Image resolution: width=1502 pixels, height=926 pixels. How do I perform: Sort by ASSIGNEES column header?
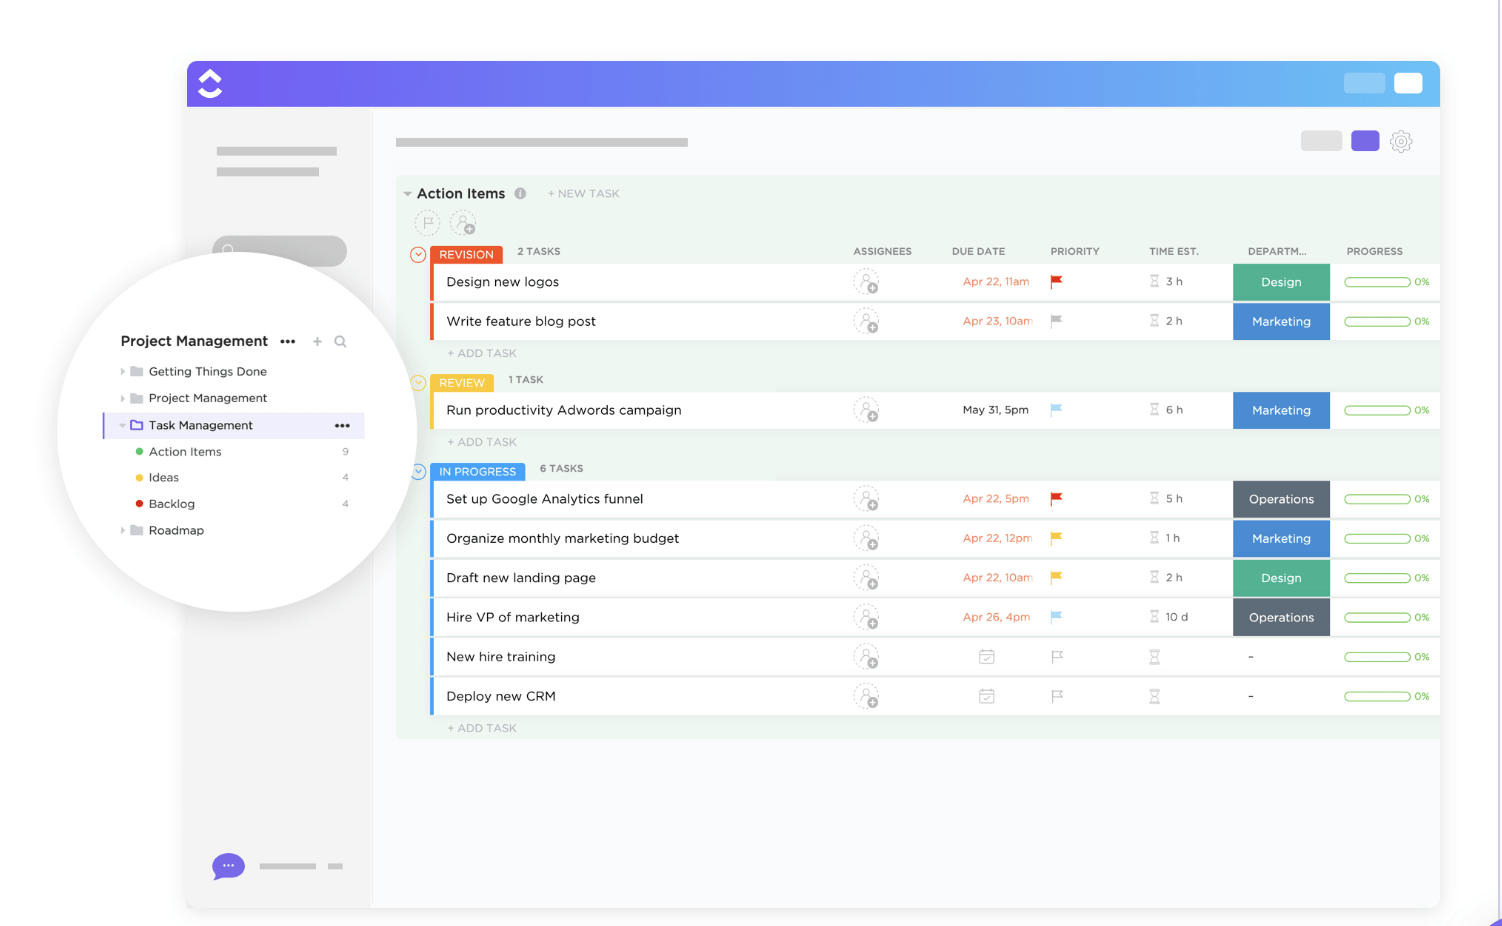(882, 252)
